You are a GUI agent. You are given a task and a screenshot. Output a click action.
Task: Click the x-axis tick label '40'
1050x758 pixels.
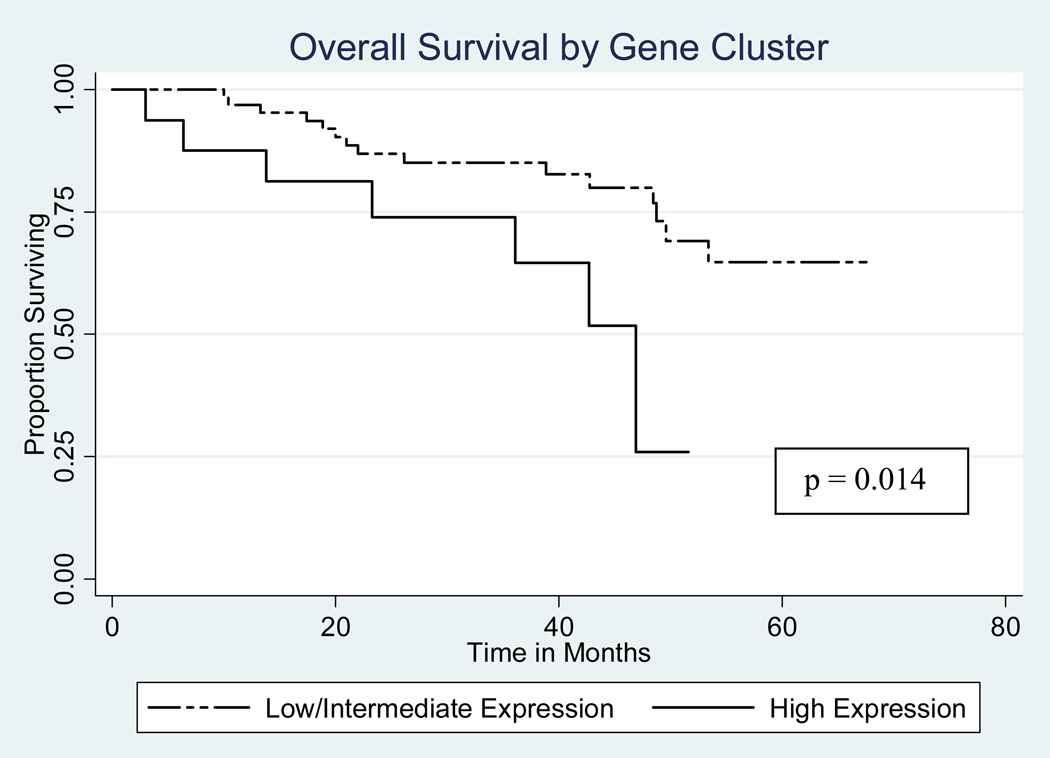click(558, 628)
